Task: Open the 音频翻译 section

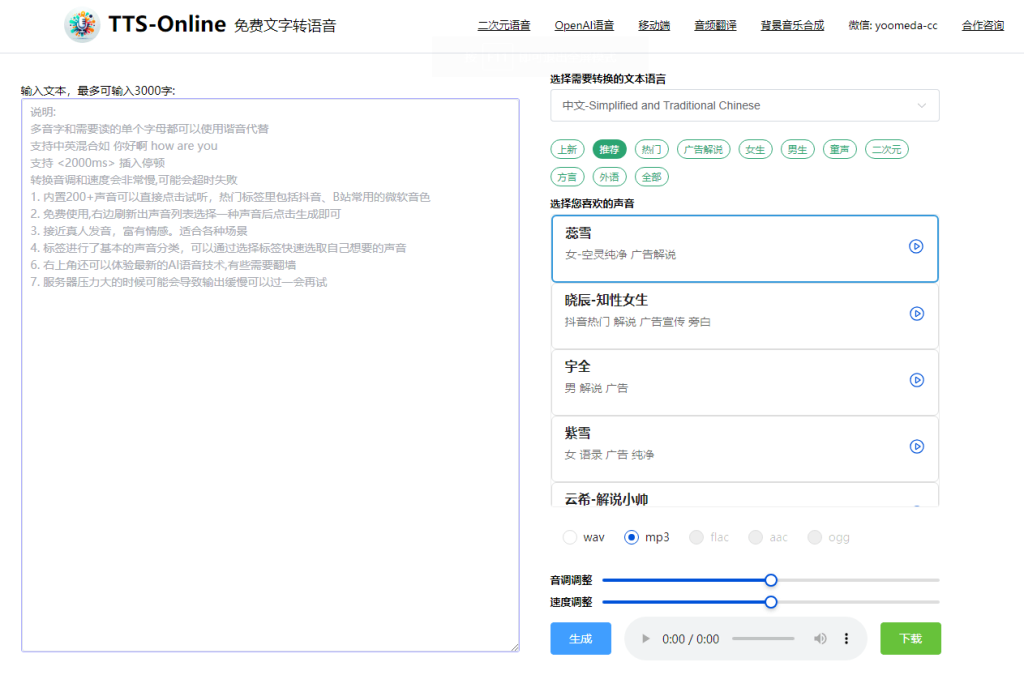Action: [x=715, y=25]
